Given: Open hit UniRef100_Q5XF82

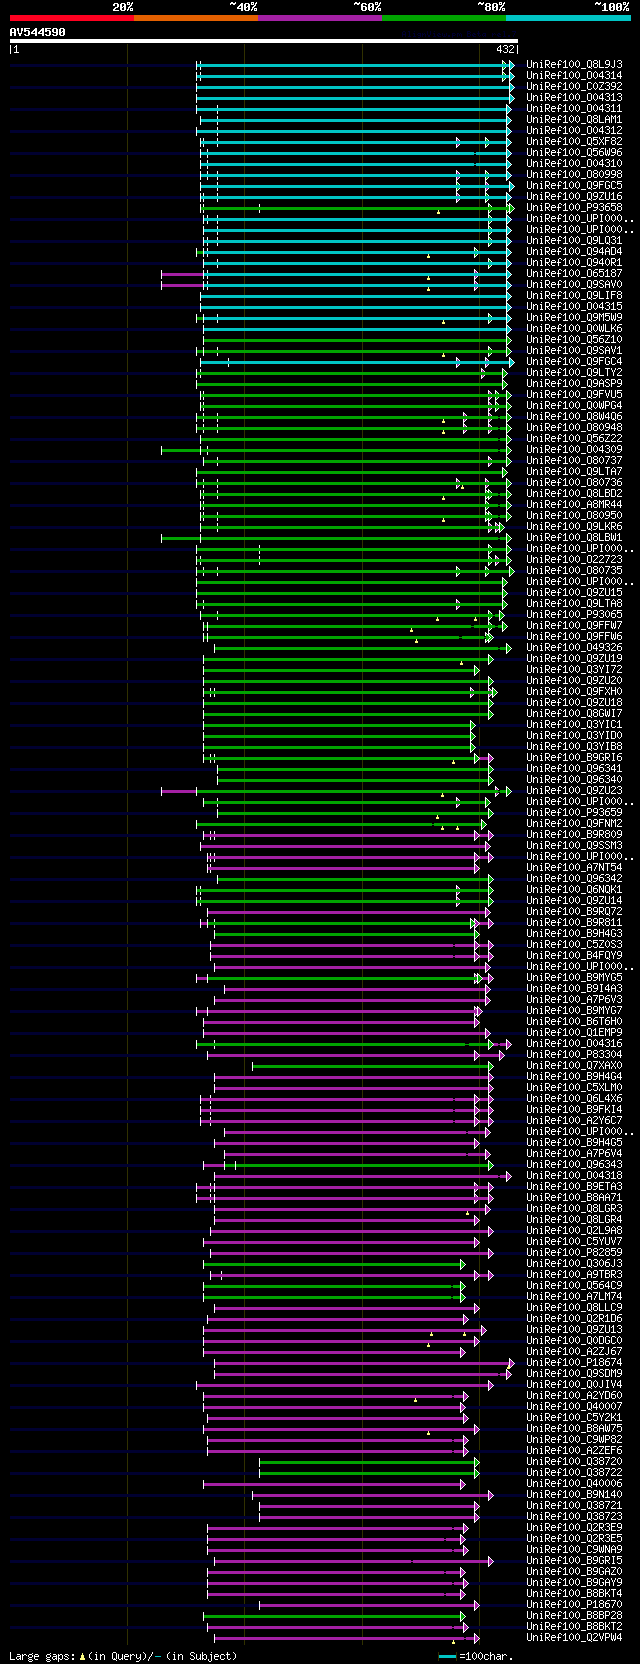Looking at the screenshot, I should [x=574, y=141].
